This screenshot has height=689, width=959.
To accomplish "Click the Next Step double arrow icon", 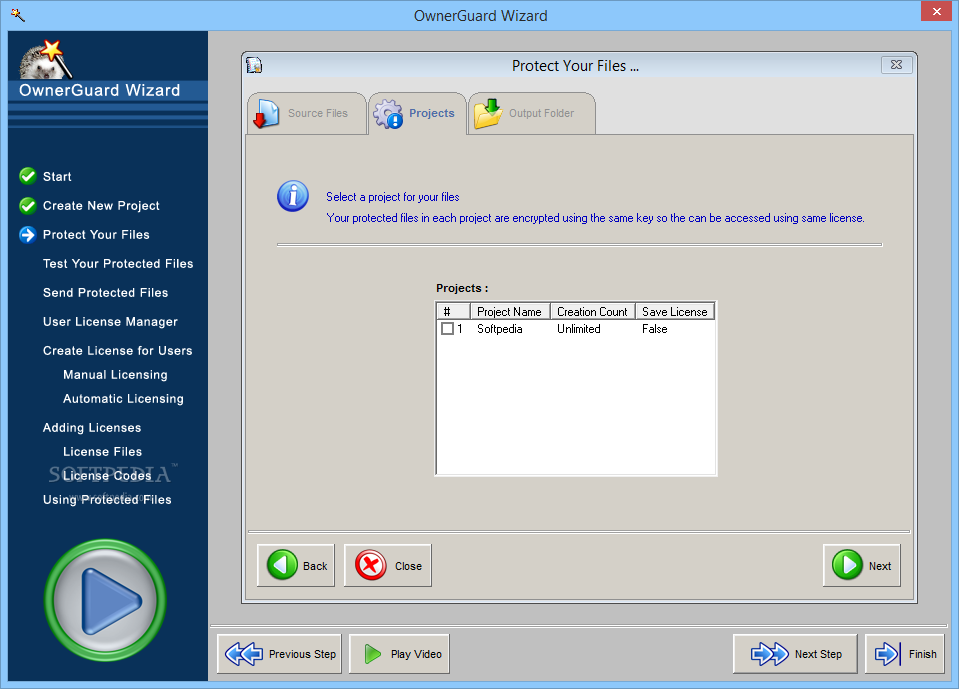I will coord(770,654).
